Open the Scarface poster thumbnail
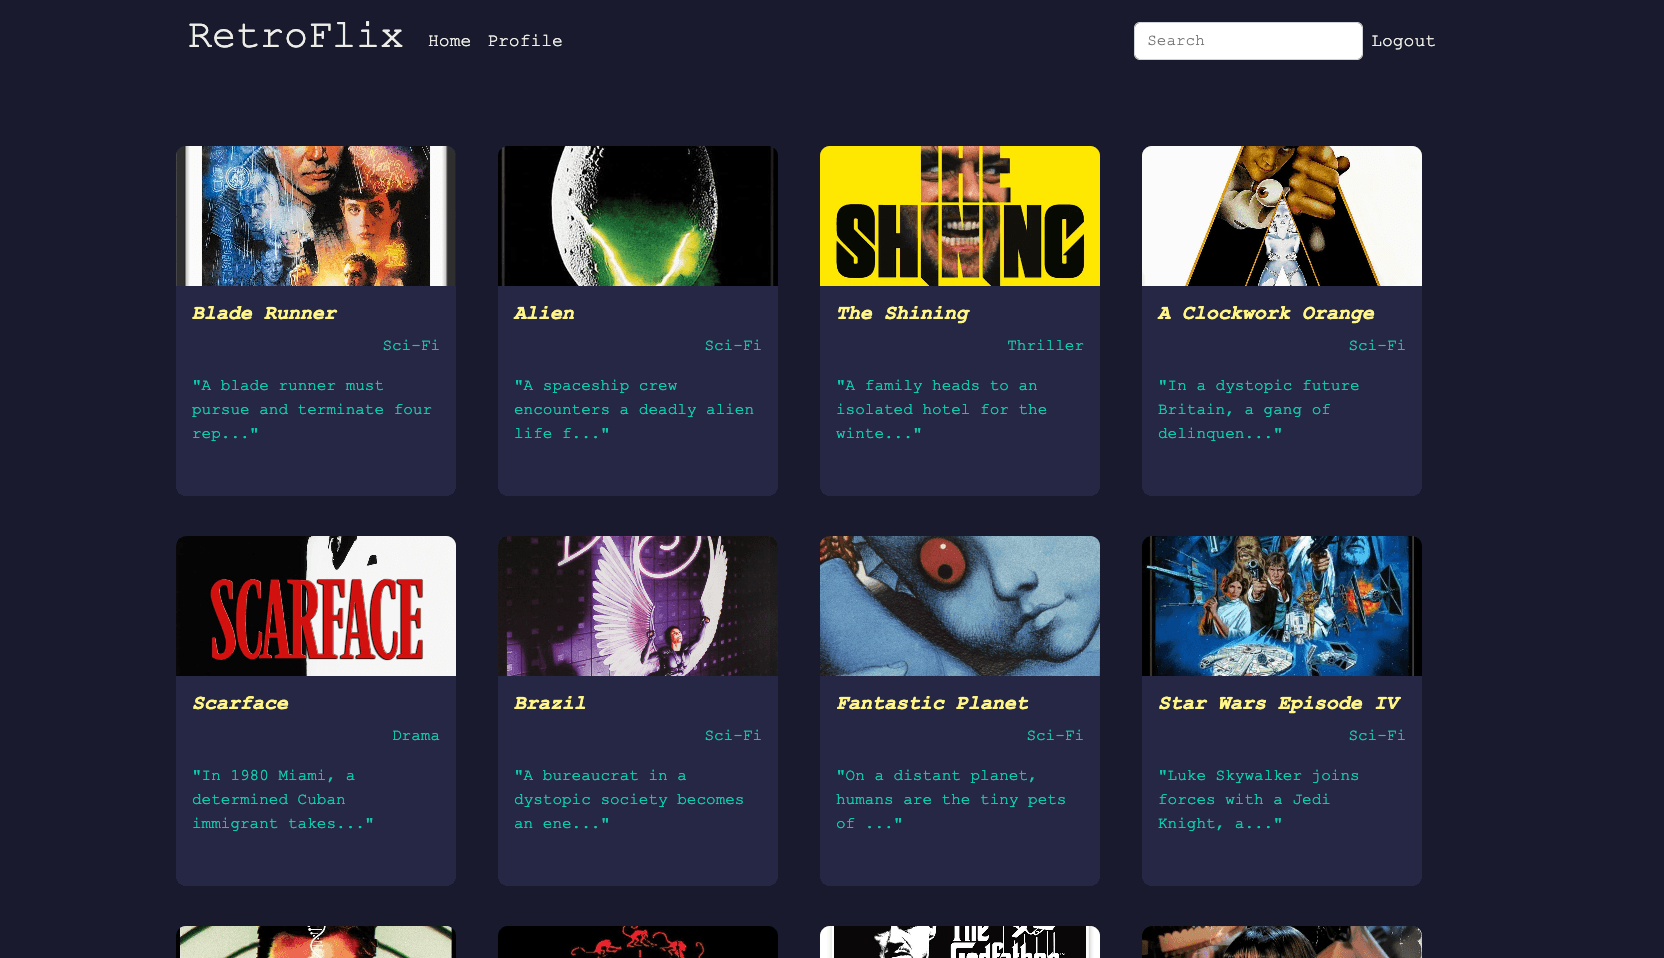The image size is (1664, 958). pos(315,605)
